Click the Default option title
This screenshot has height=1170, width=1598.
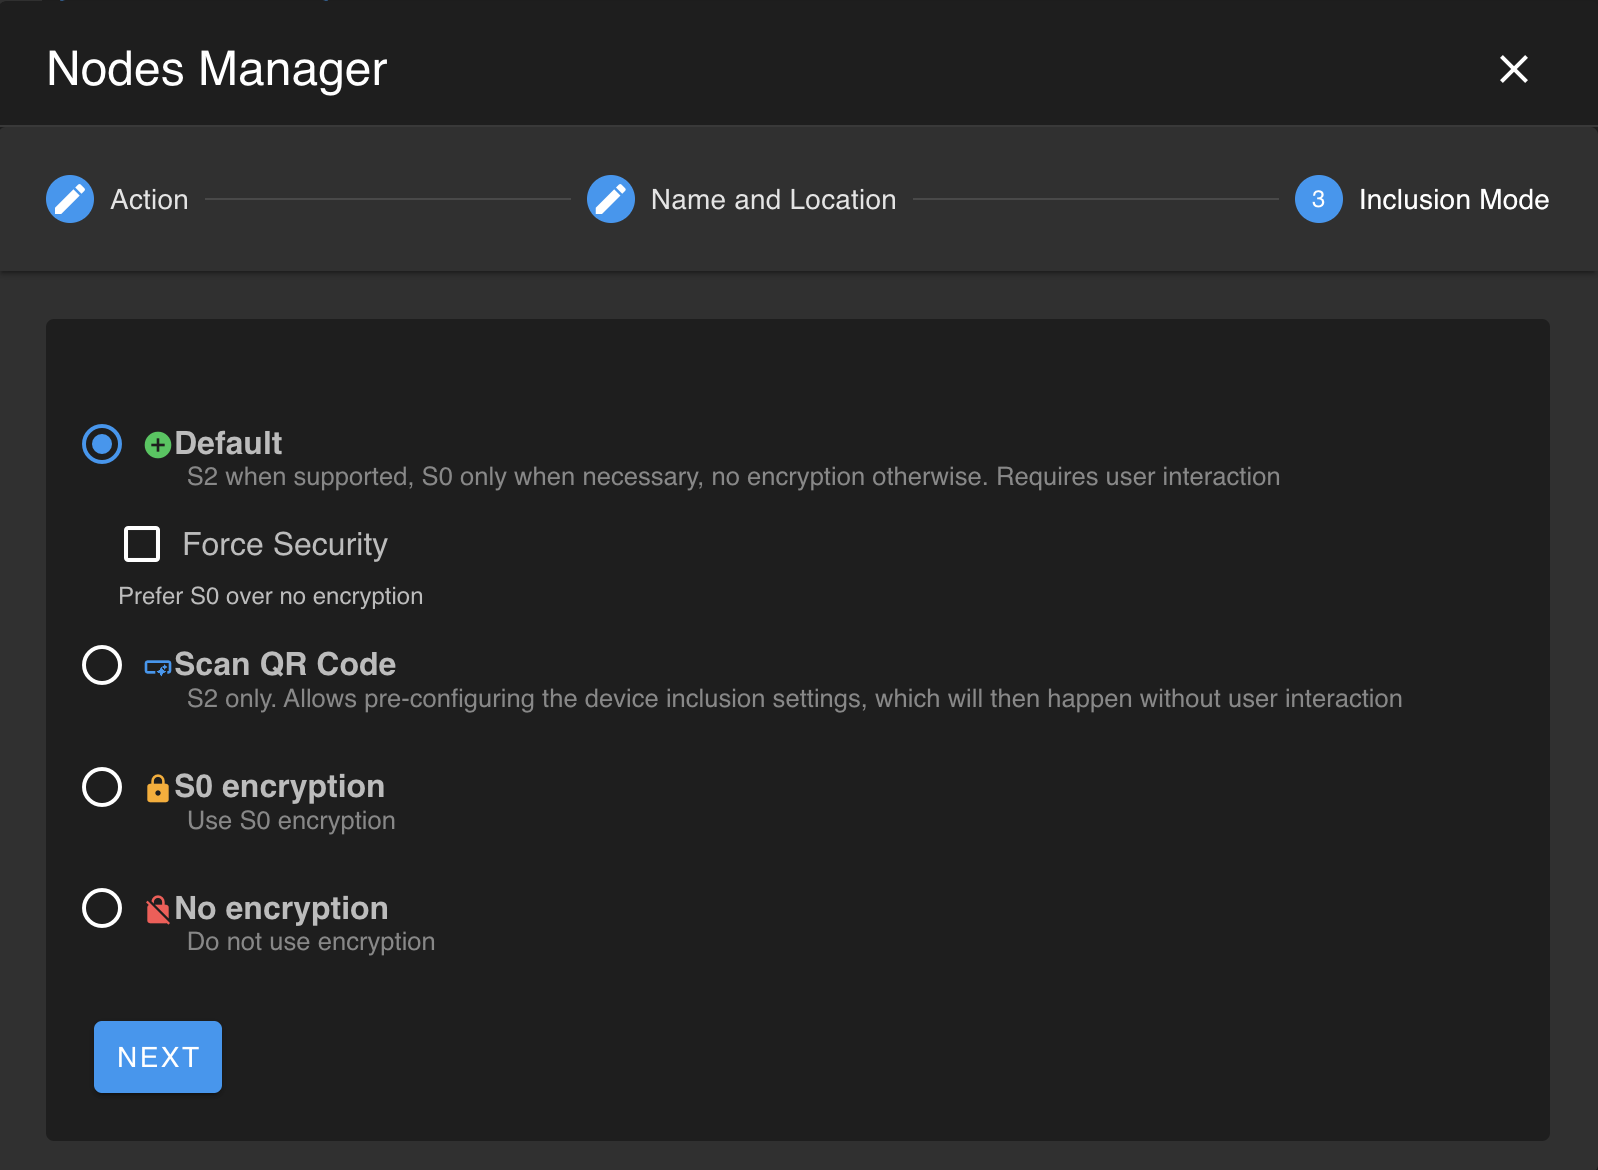228,443
